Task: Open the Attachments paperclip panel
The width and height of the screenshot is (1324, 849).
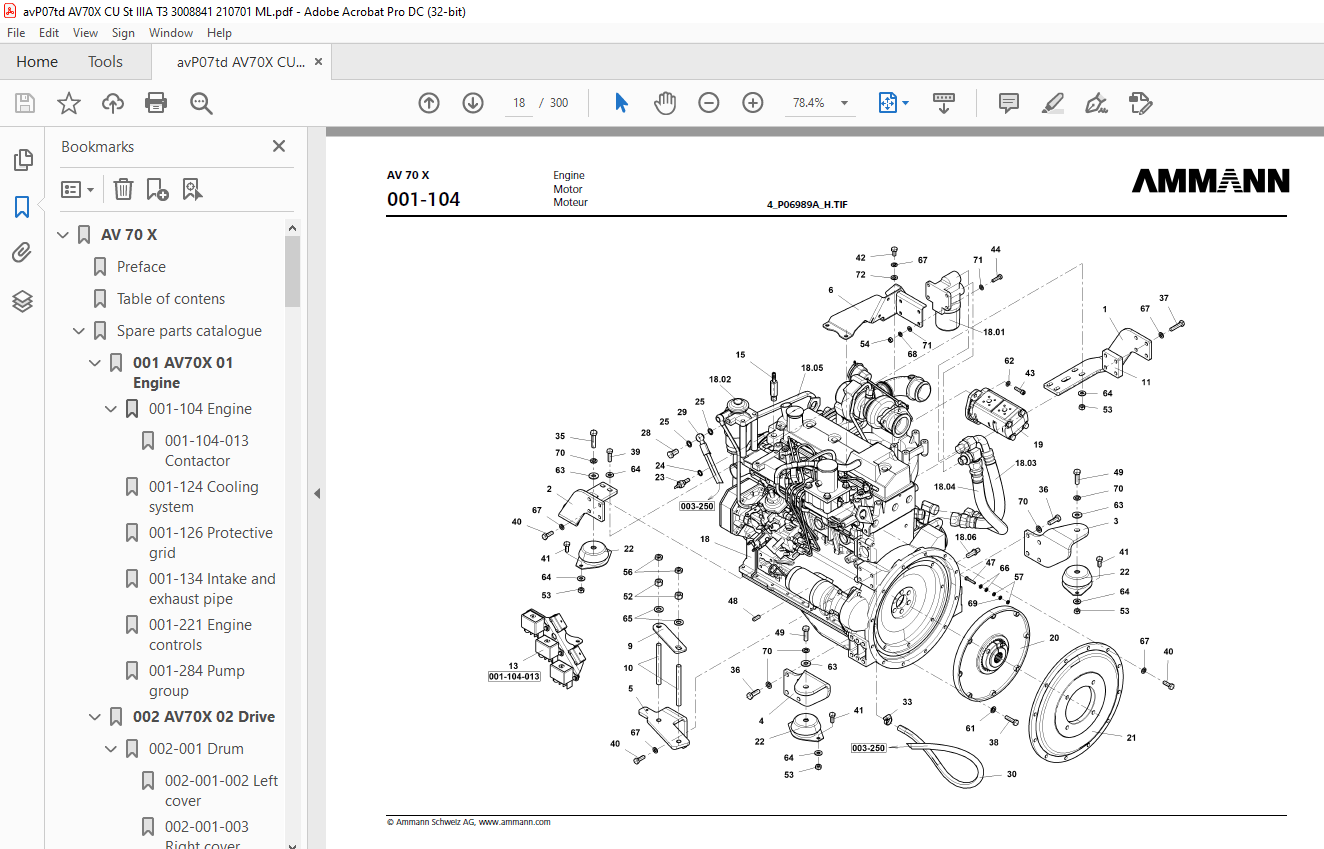Action: [22, 254]
